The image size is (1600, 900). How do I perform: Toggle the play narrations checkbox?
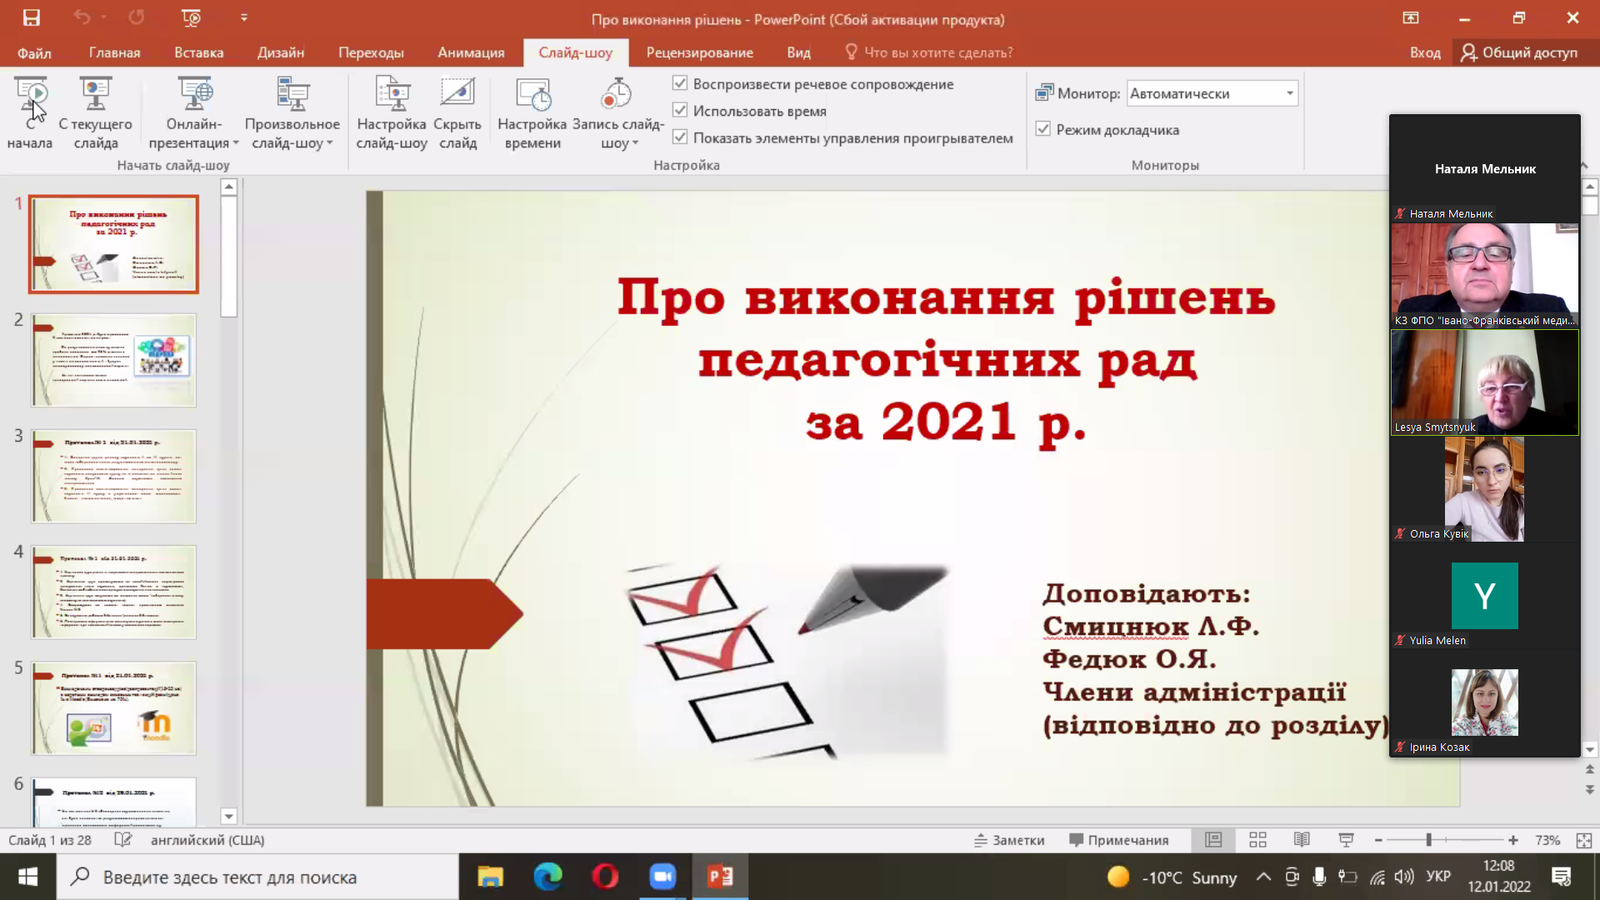pos(680,84)
